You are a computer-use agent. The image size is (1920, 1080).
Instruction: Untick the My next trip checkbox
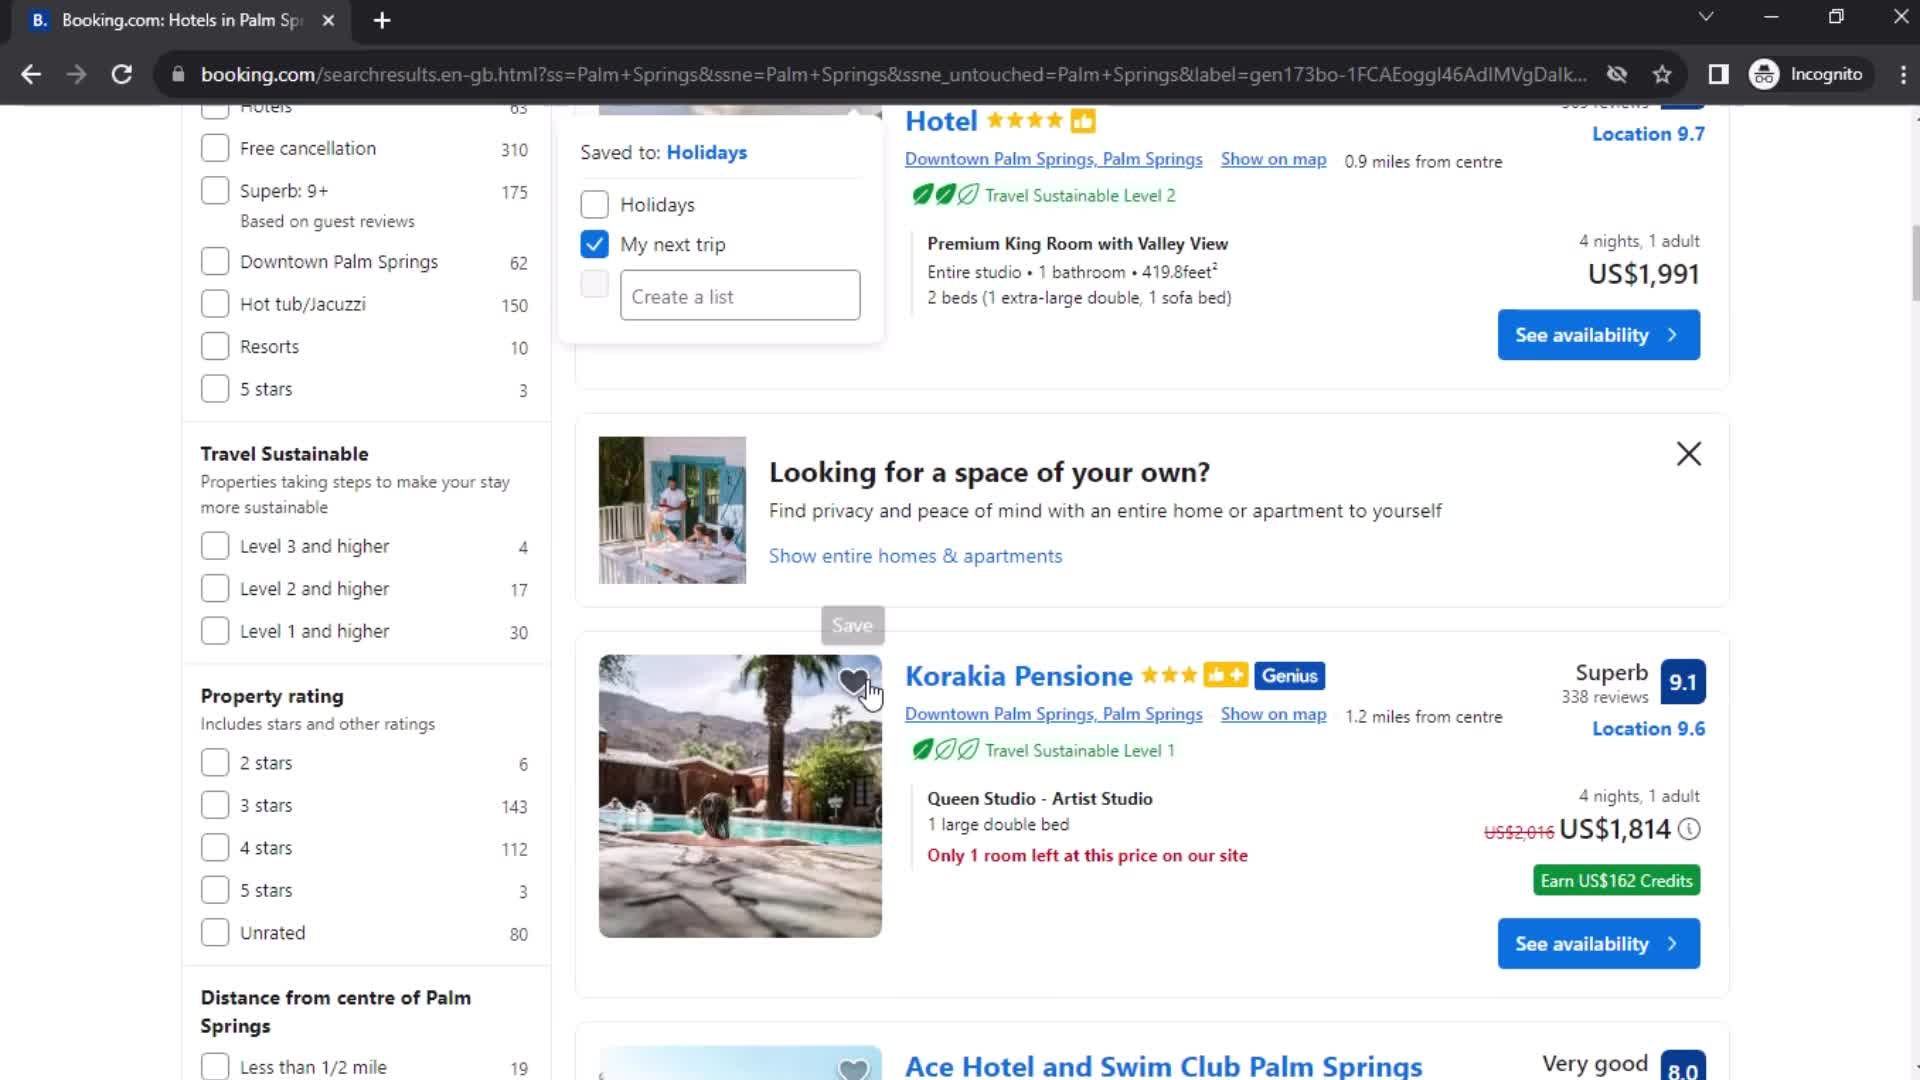pos(594,245)
